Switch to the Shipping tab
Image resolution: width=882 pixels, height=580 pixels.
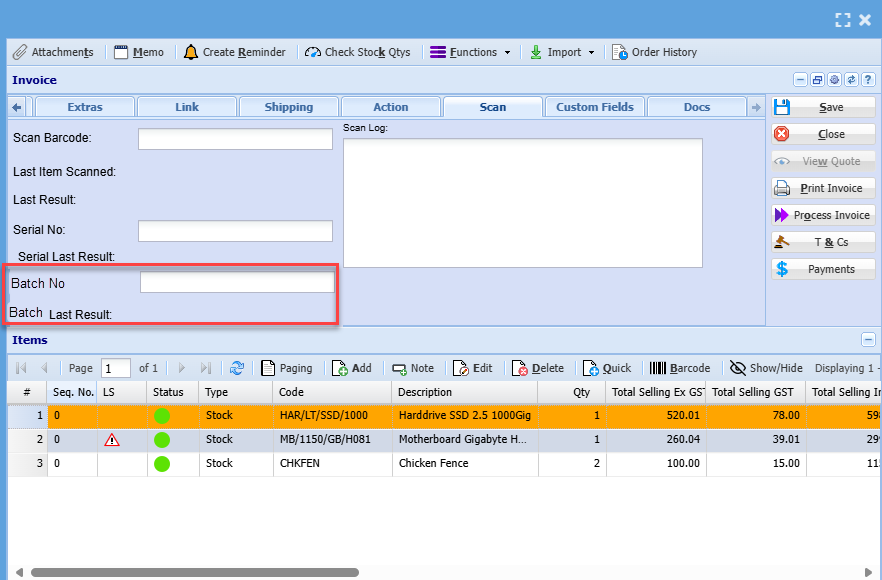click(288, 107)
